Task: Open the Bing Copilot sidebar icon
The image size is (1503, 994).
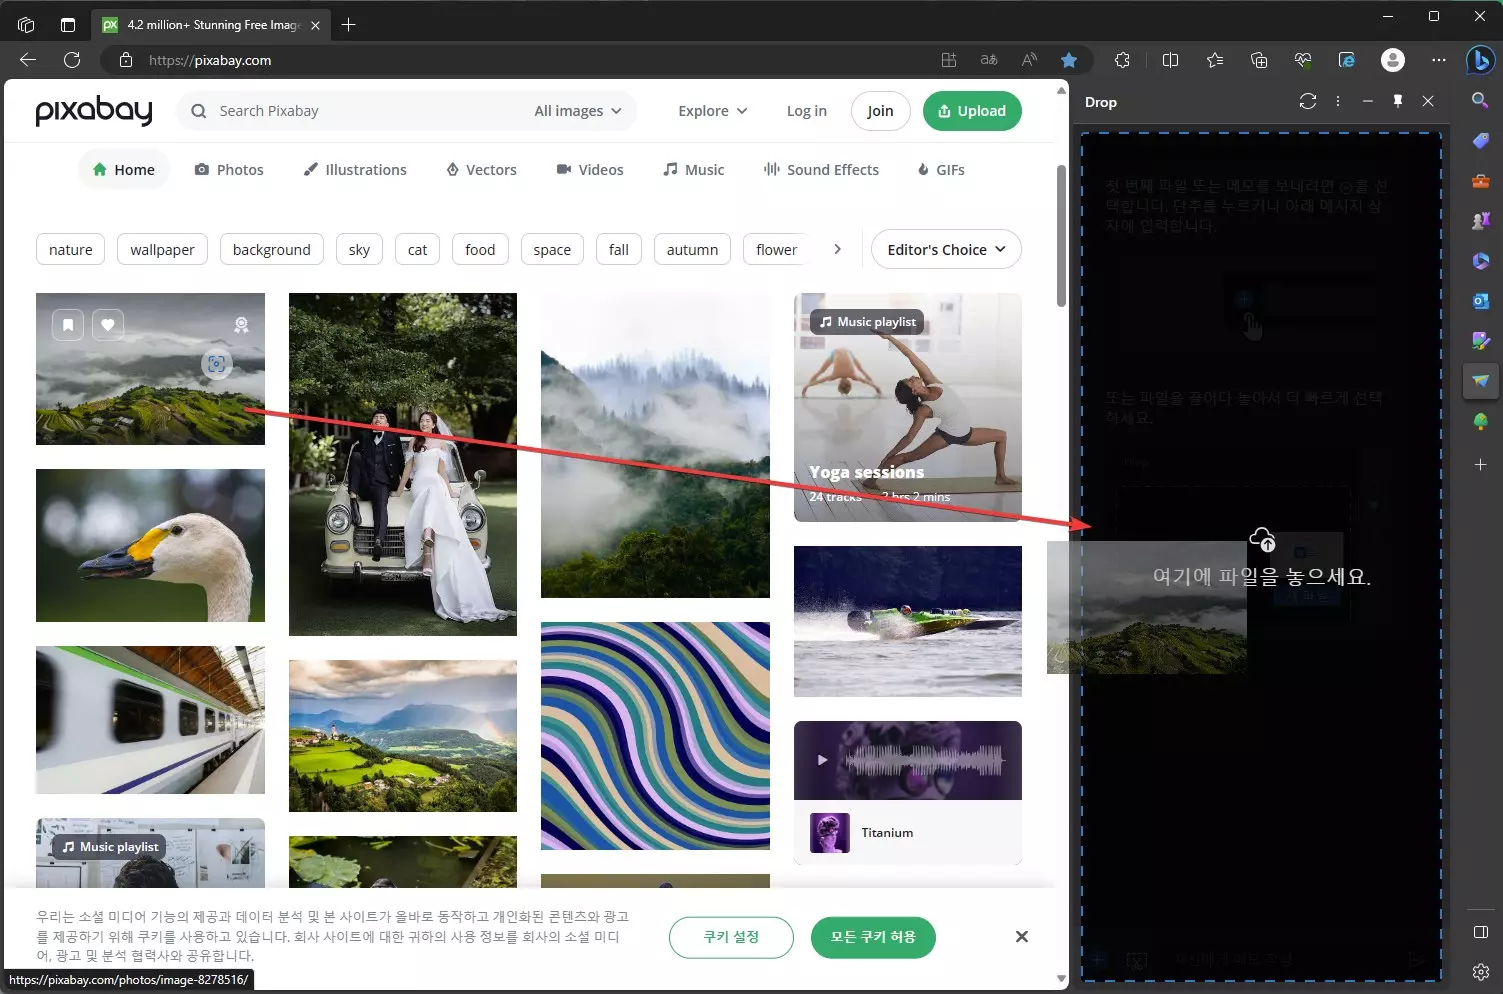Action: [1480, 60]
